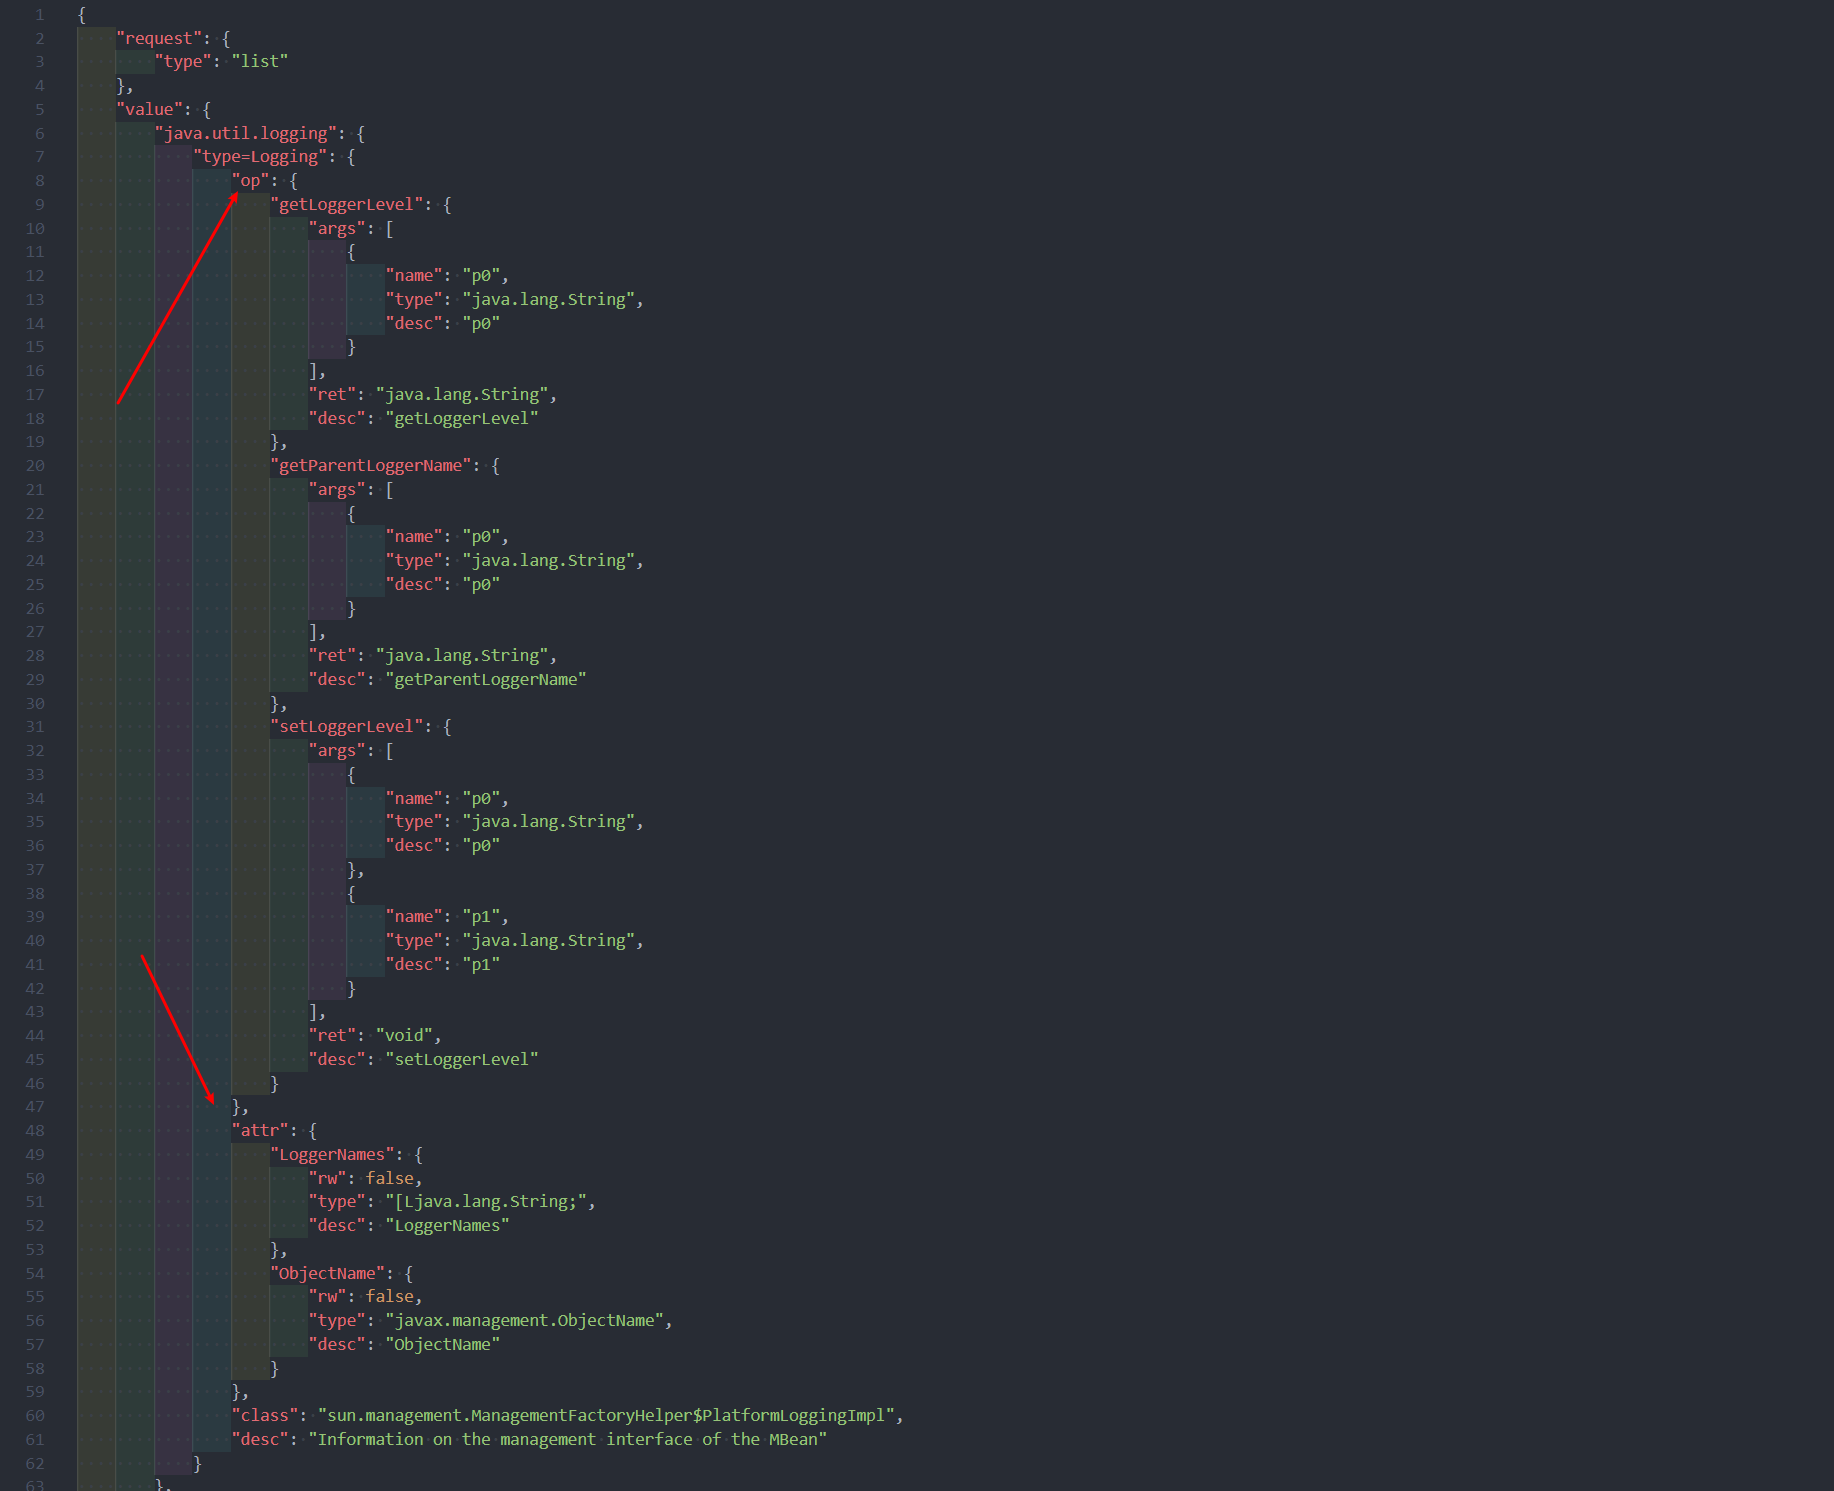Screen dimensions: 1834x1491
Task: Place cursor on "java.util.logging" key
Action: point(246,134)
